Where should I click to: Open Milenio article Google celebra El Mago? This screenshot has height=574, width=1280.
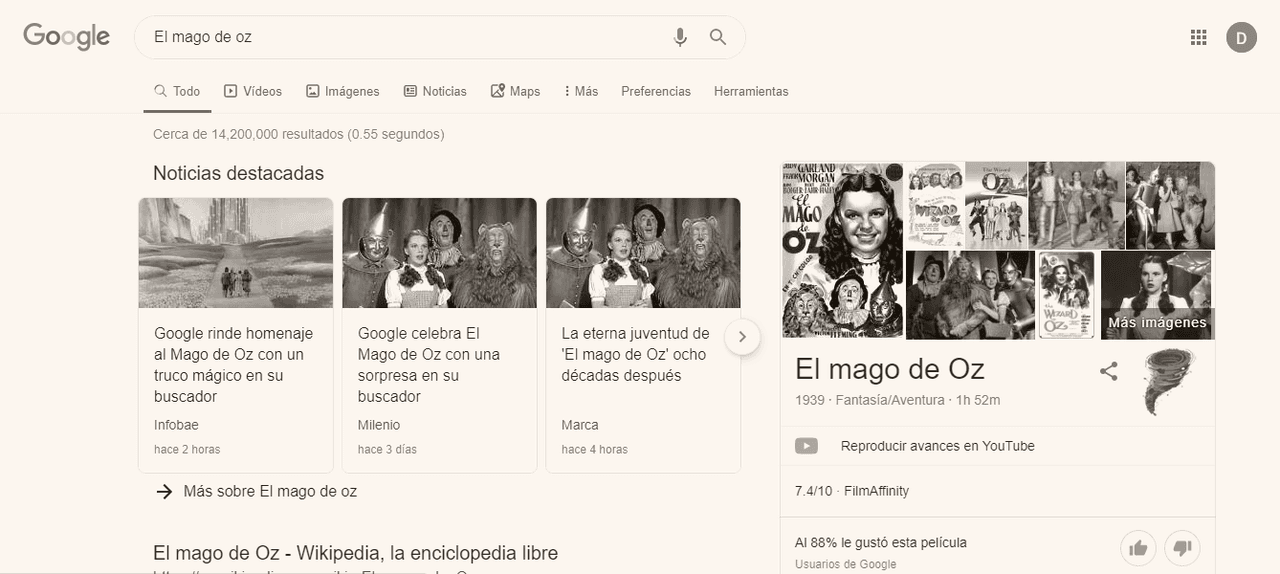429,365
